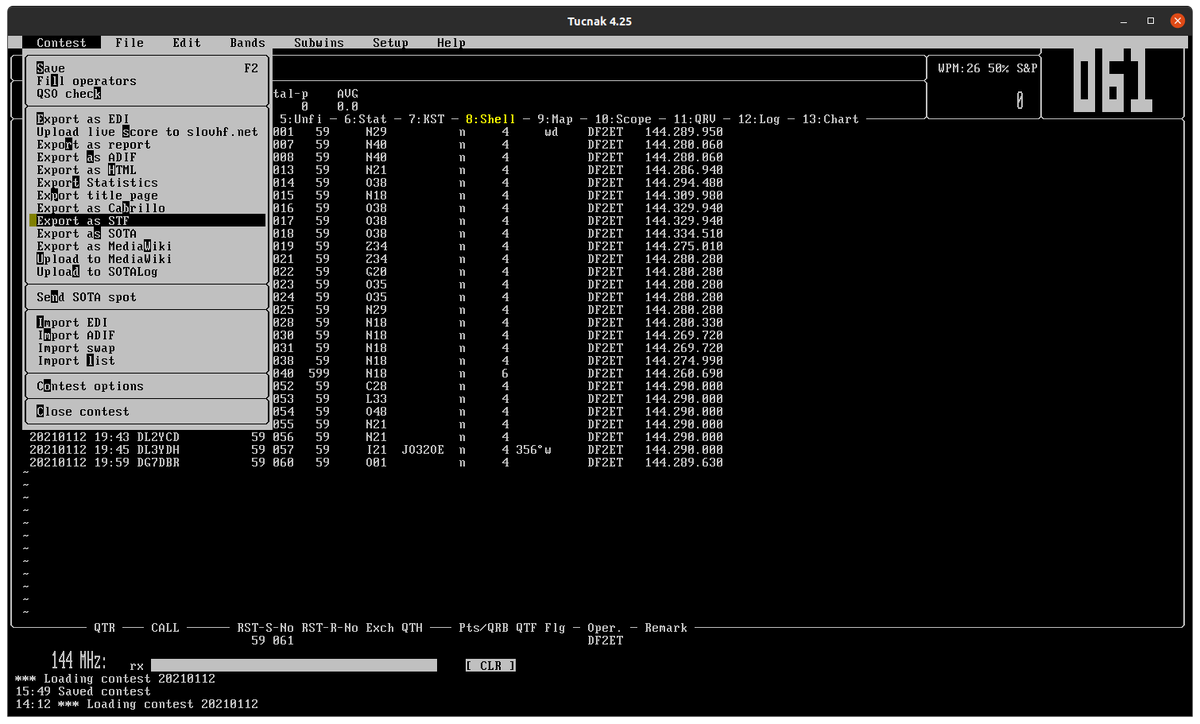Open the Bands menu
The width and height of the screenshot is (1200, 724).
point(247,43)
